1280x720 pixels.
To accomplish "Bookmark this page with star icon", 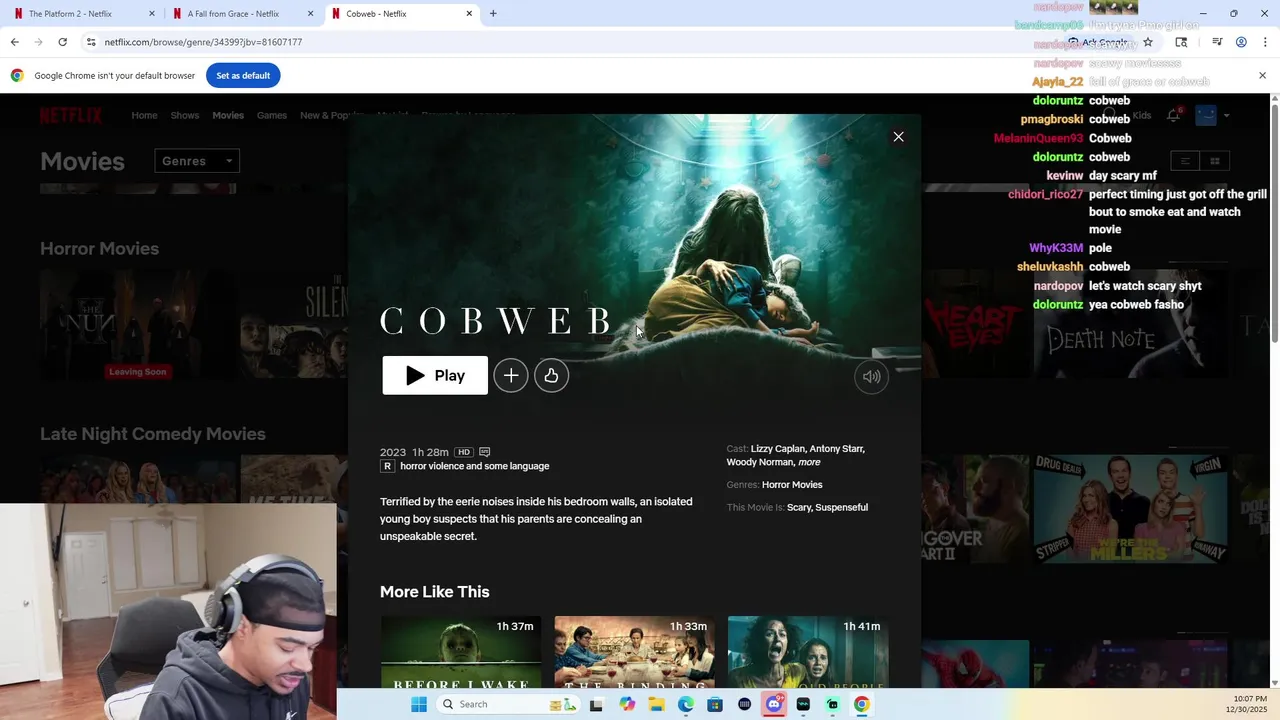I will coord(1148,42).
